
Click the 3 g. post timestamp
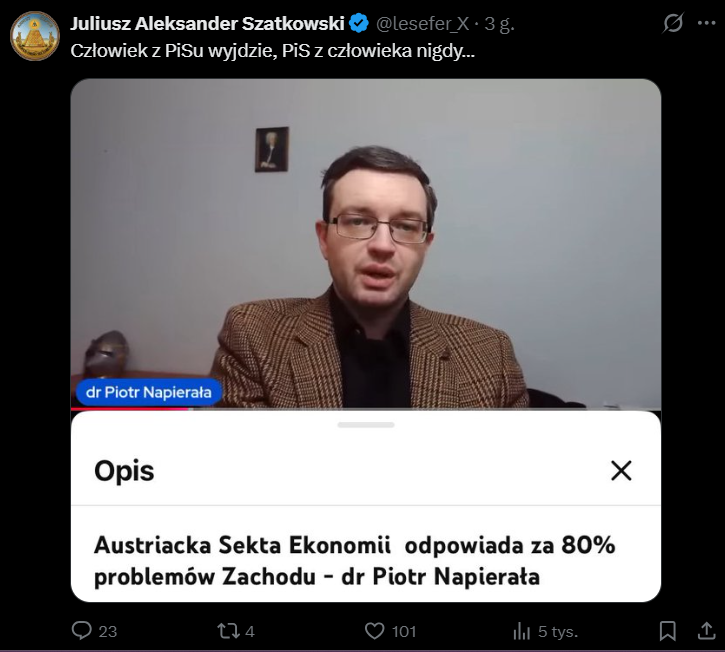tap(499, 24)
